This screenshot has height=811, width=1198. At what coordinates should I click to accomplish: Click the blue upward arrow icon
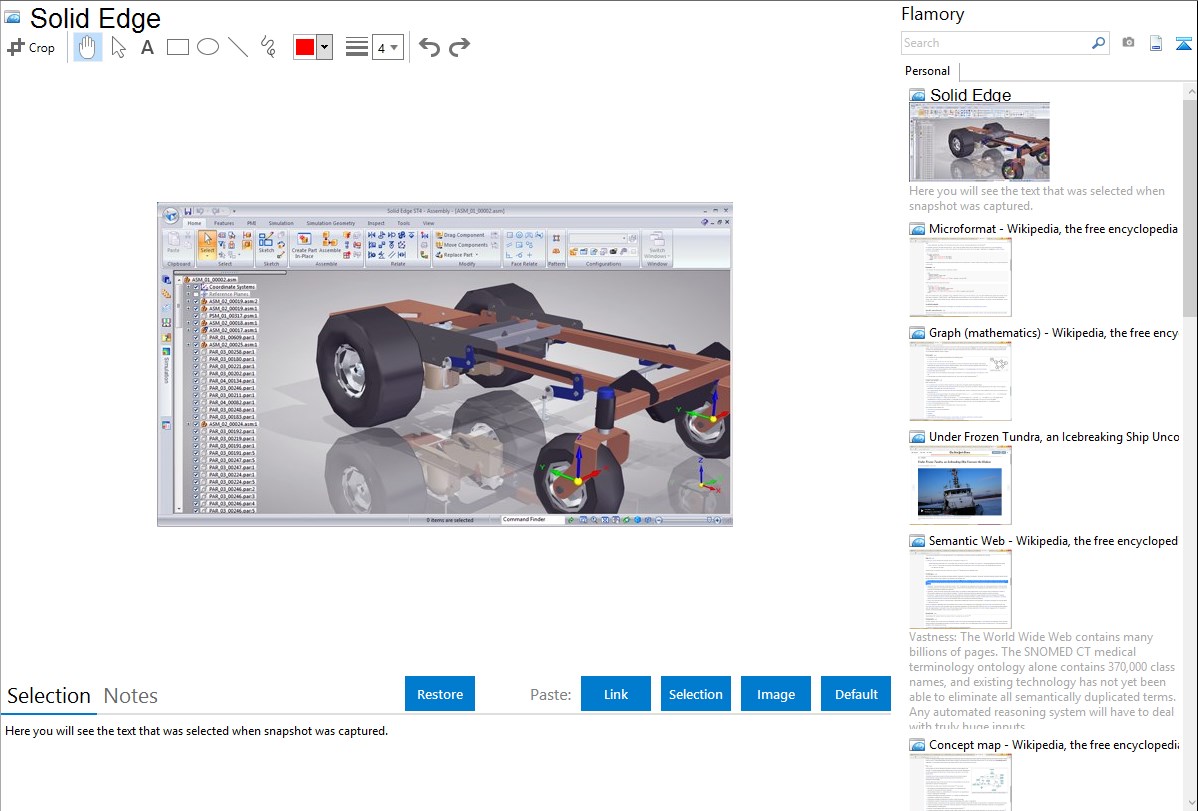pyautogui.click(x=1183, y=43)
